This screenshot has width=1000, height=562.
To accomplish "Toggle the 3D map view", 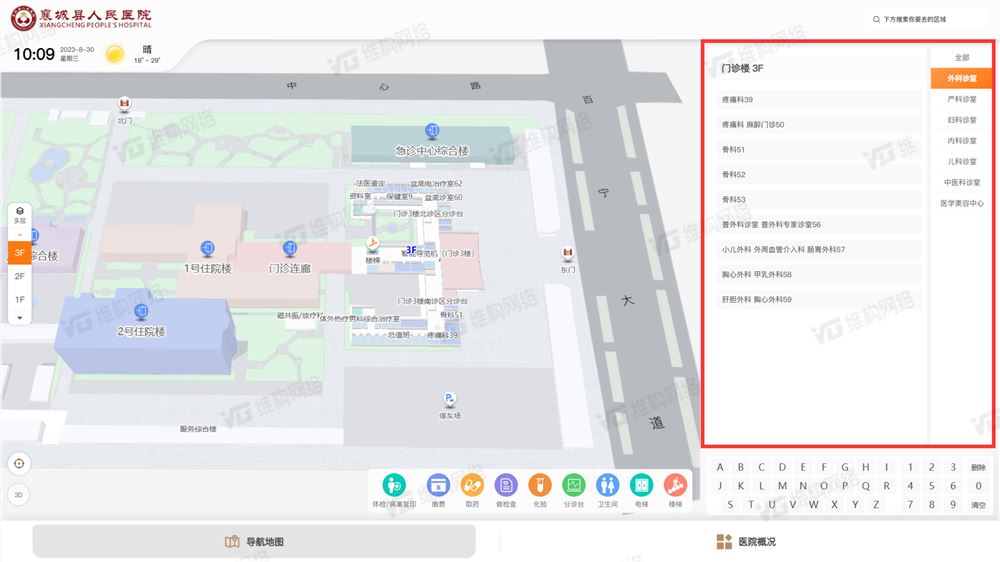I will point(19,494).
